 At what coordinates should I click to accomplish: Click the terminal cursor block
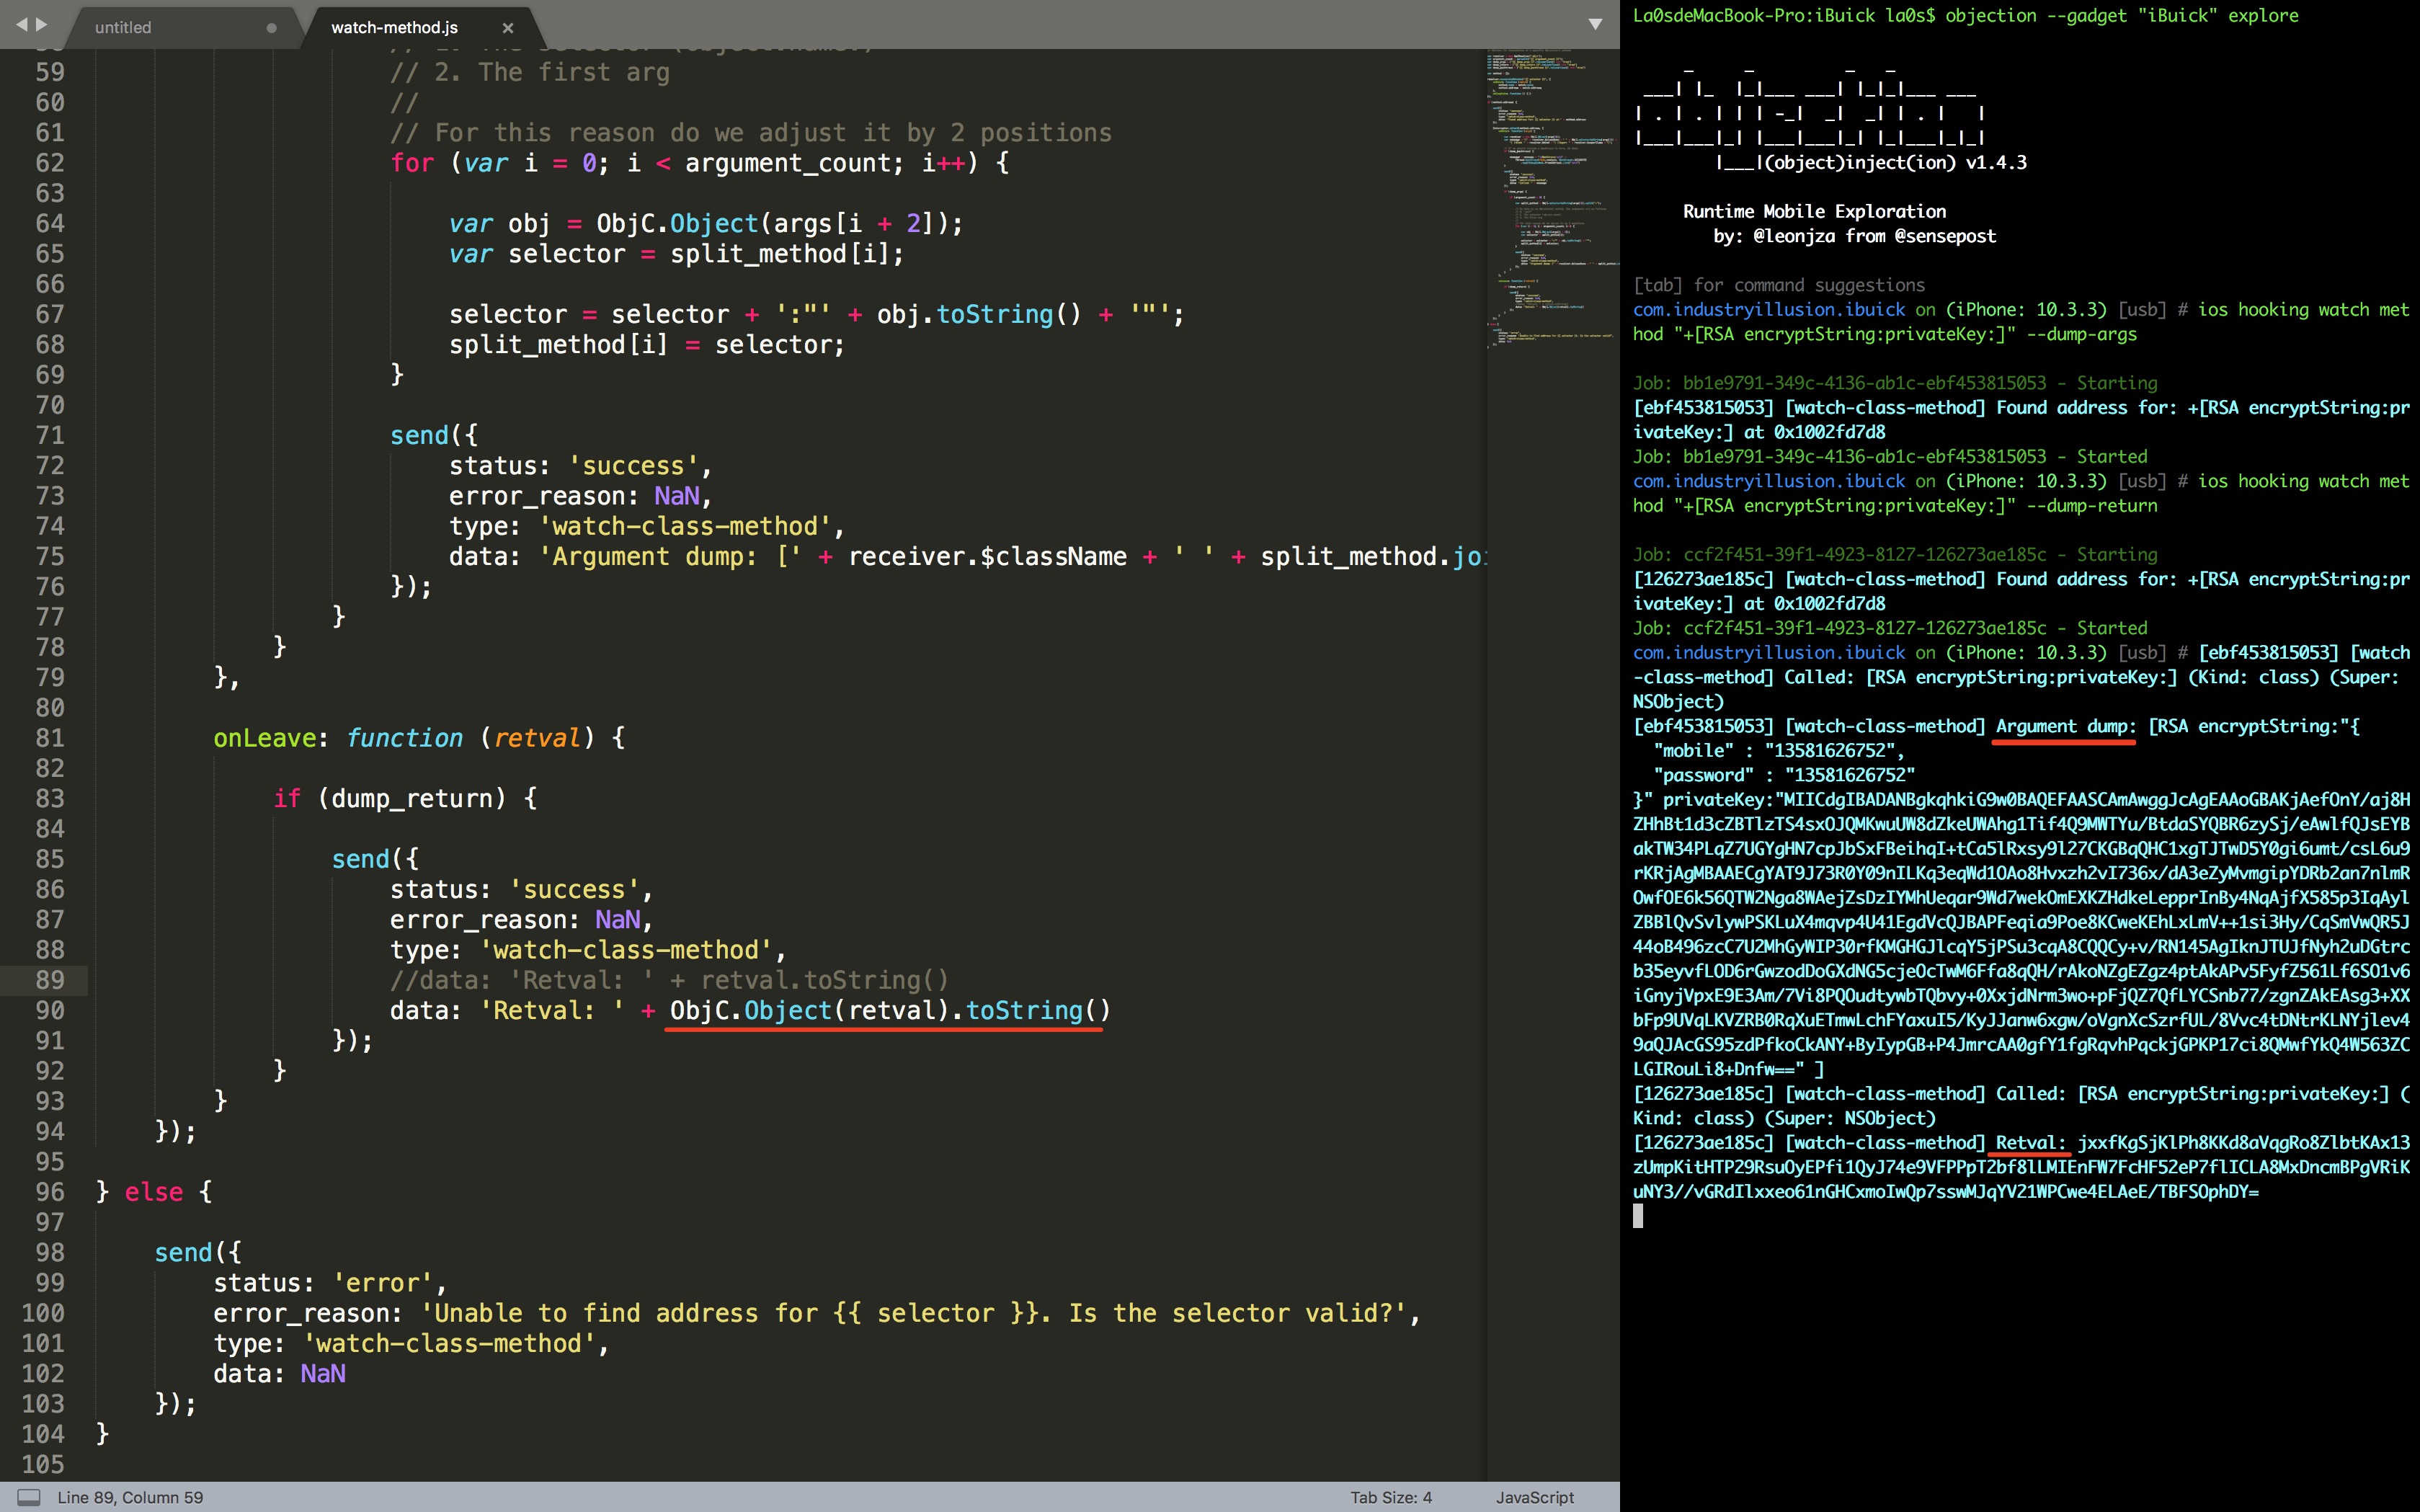pyautogui.click(x=1638, y=1216)
